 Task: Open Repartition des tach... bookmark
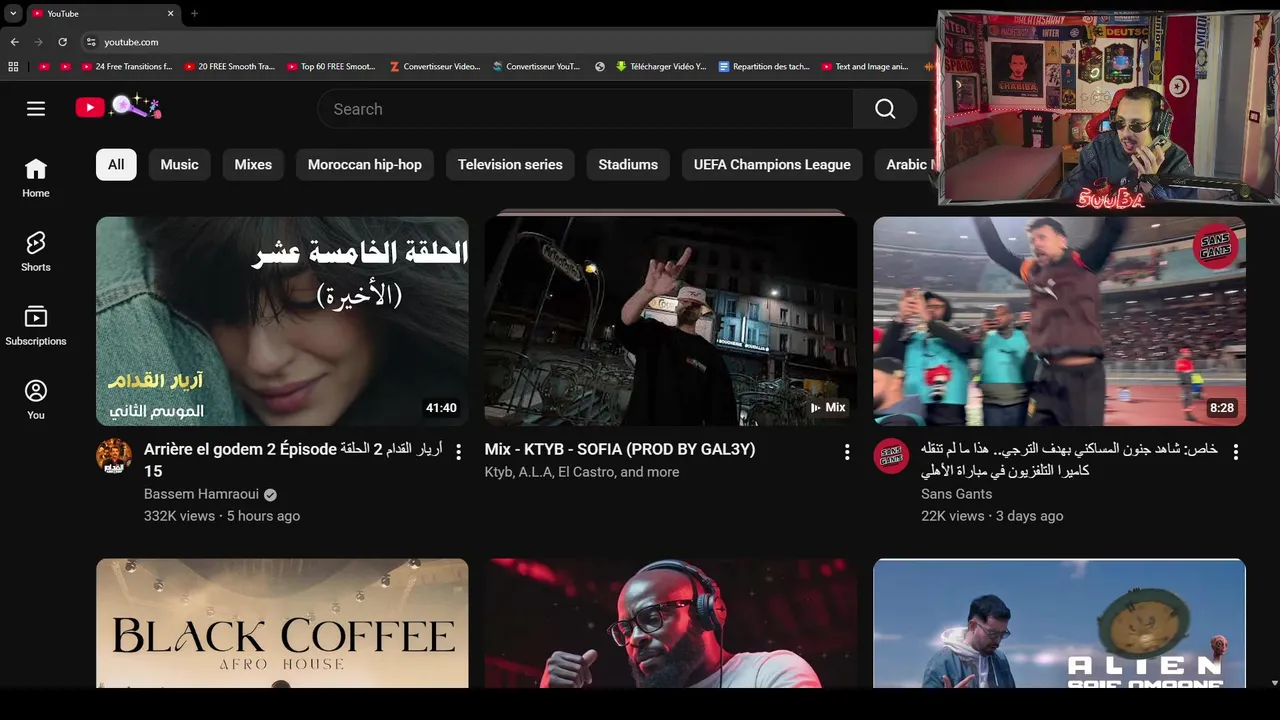pos(765,67)
